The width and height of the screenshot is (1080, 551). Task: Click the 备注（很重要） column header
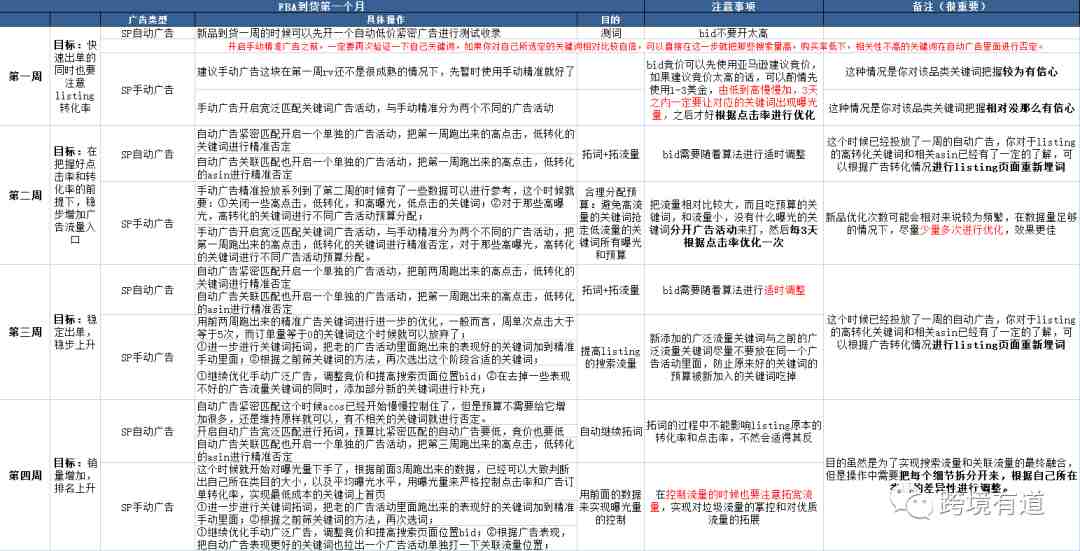click(x=951, y=6)
